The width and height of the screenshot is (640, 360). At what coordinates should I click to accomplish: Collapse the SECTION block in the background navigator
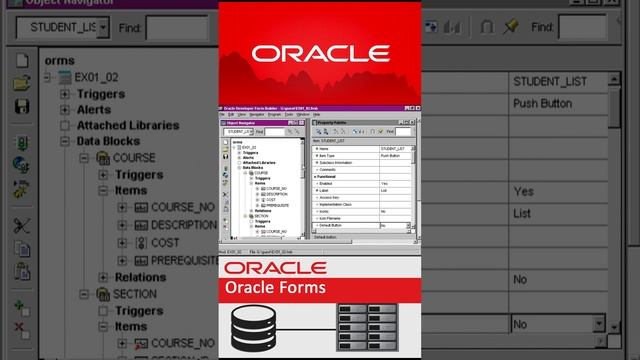pyautogui.click(x=84, y=294)
